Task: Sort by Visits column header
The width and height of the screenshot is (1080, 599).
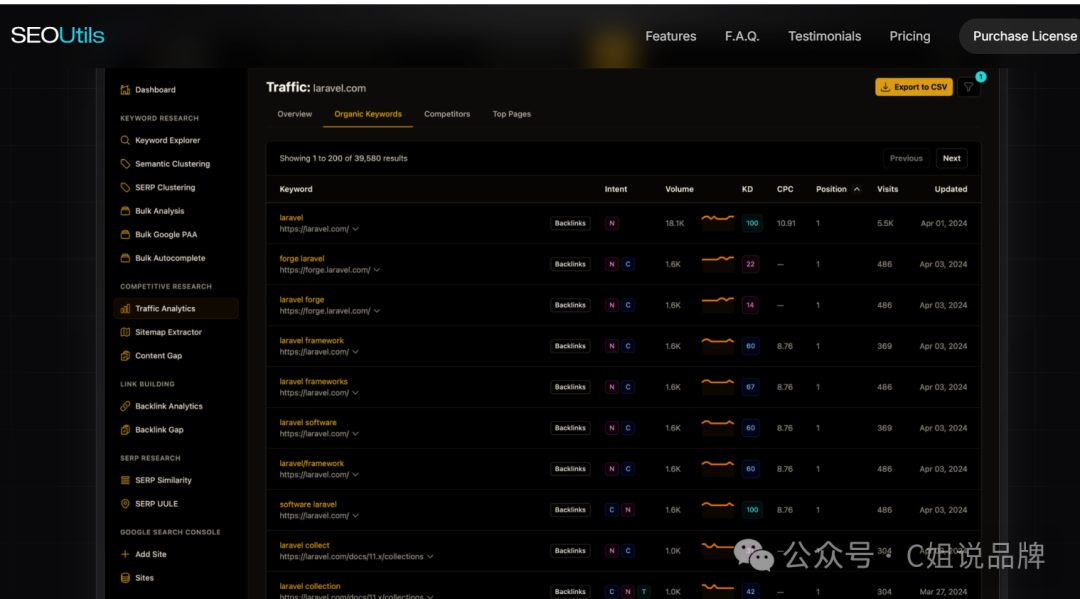Action: pos(887,189)
